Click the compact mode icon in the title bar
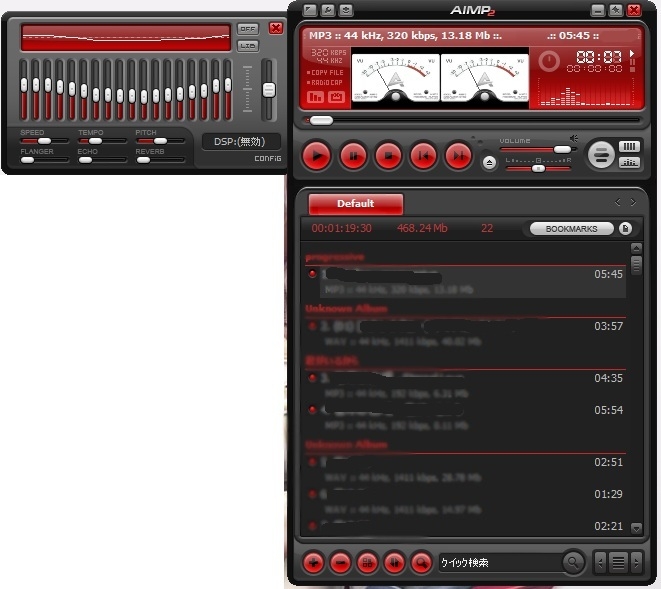661x589 pixels. (310, 10)
